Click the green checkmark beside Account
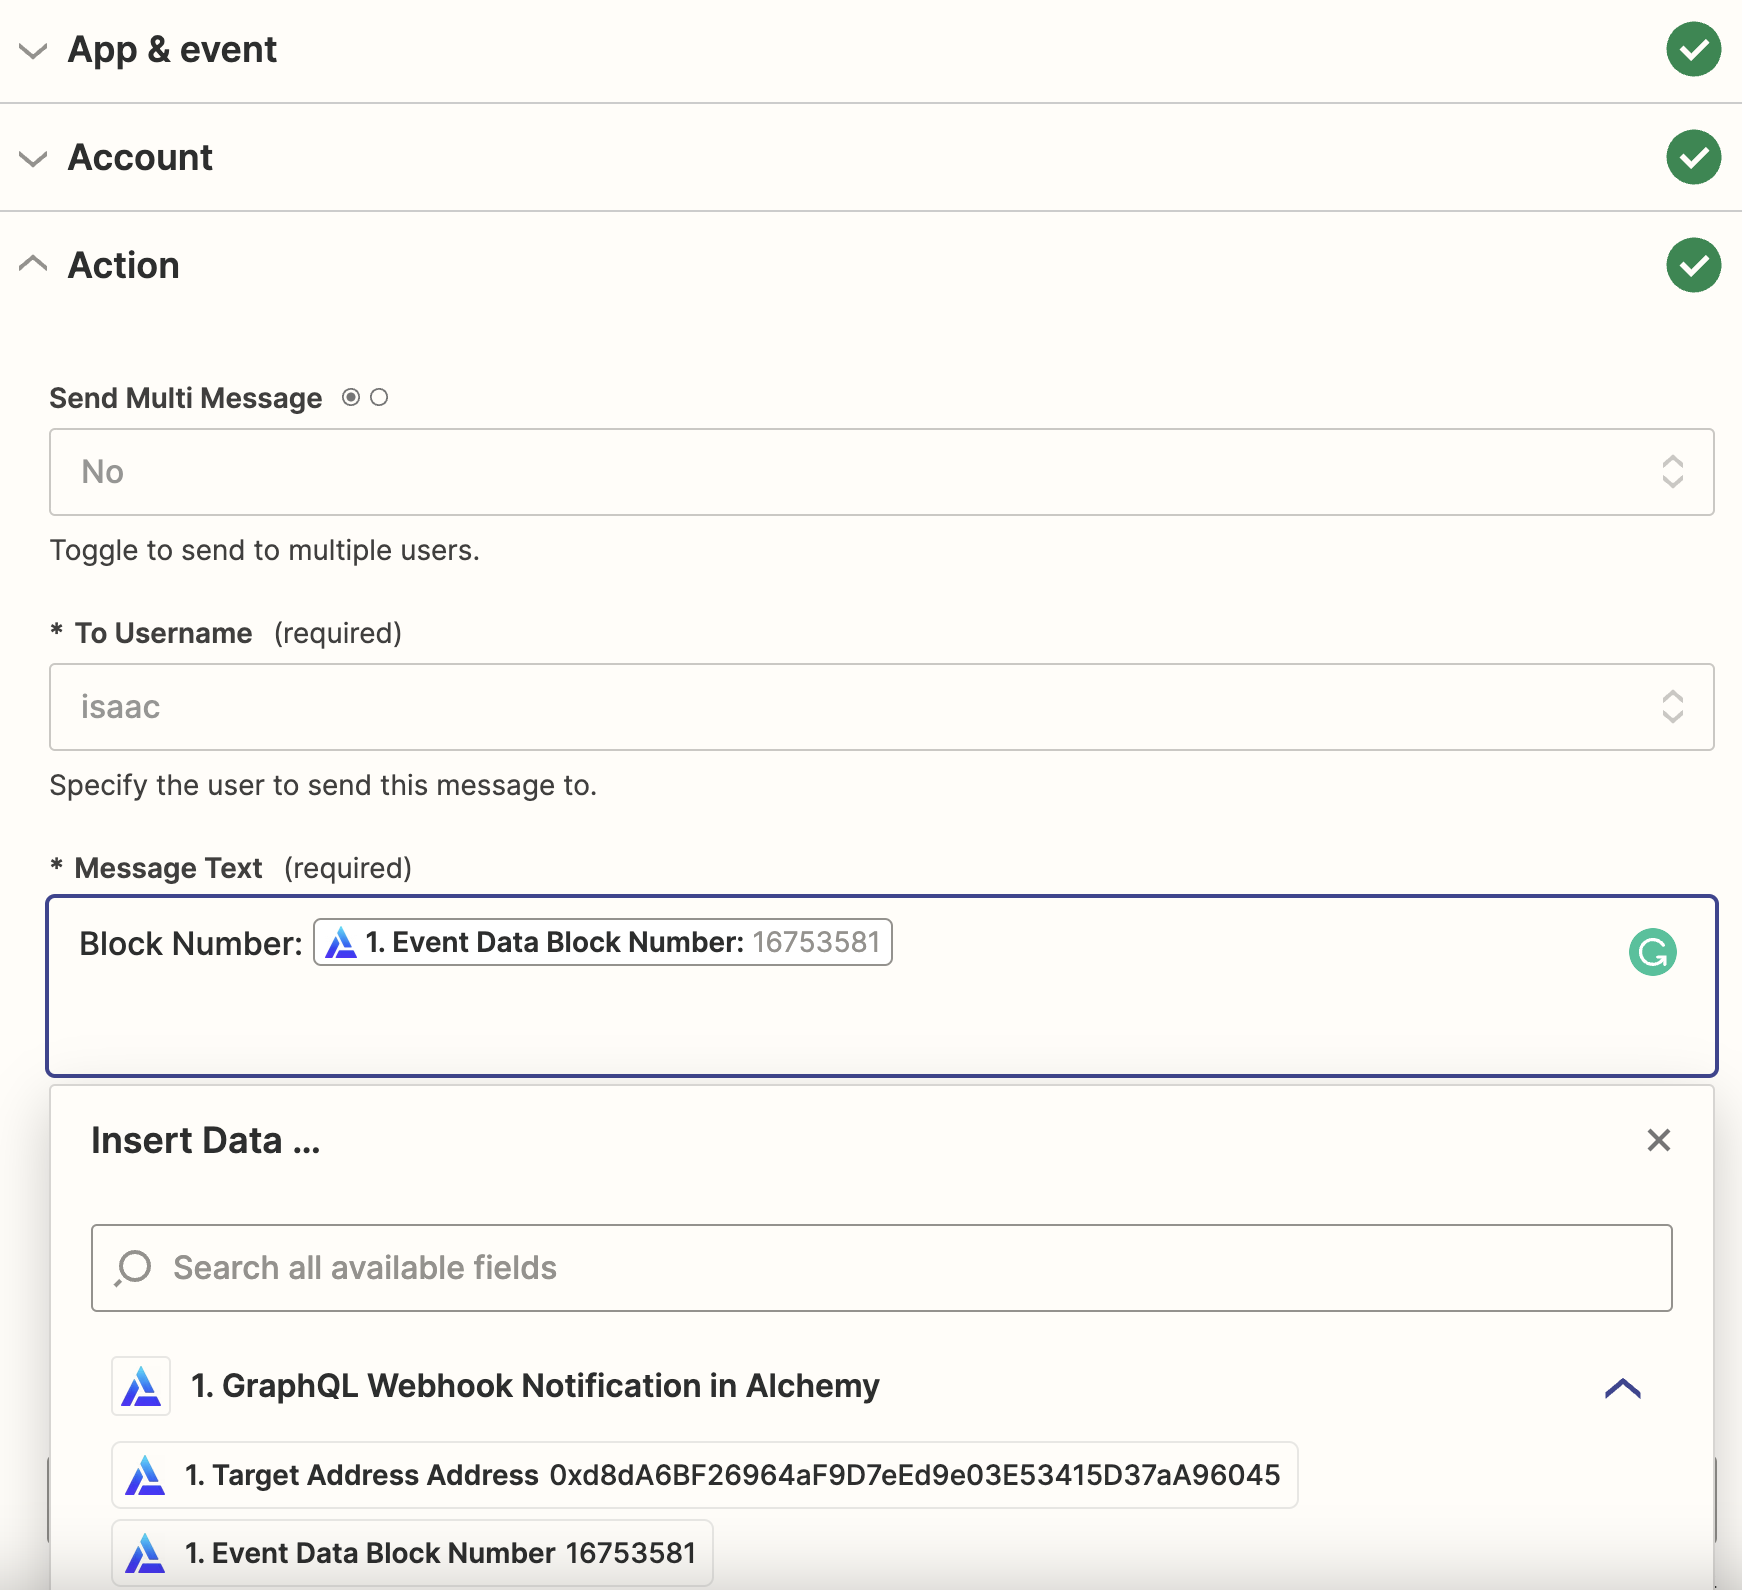 (x=1693, y=157)
